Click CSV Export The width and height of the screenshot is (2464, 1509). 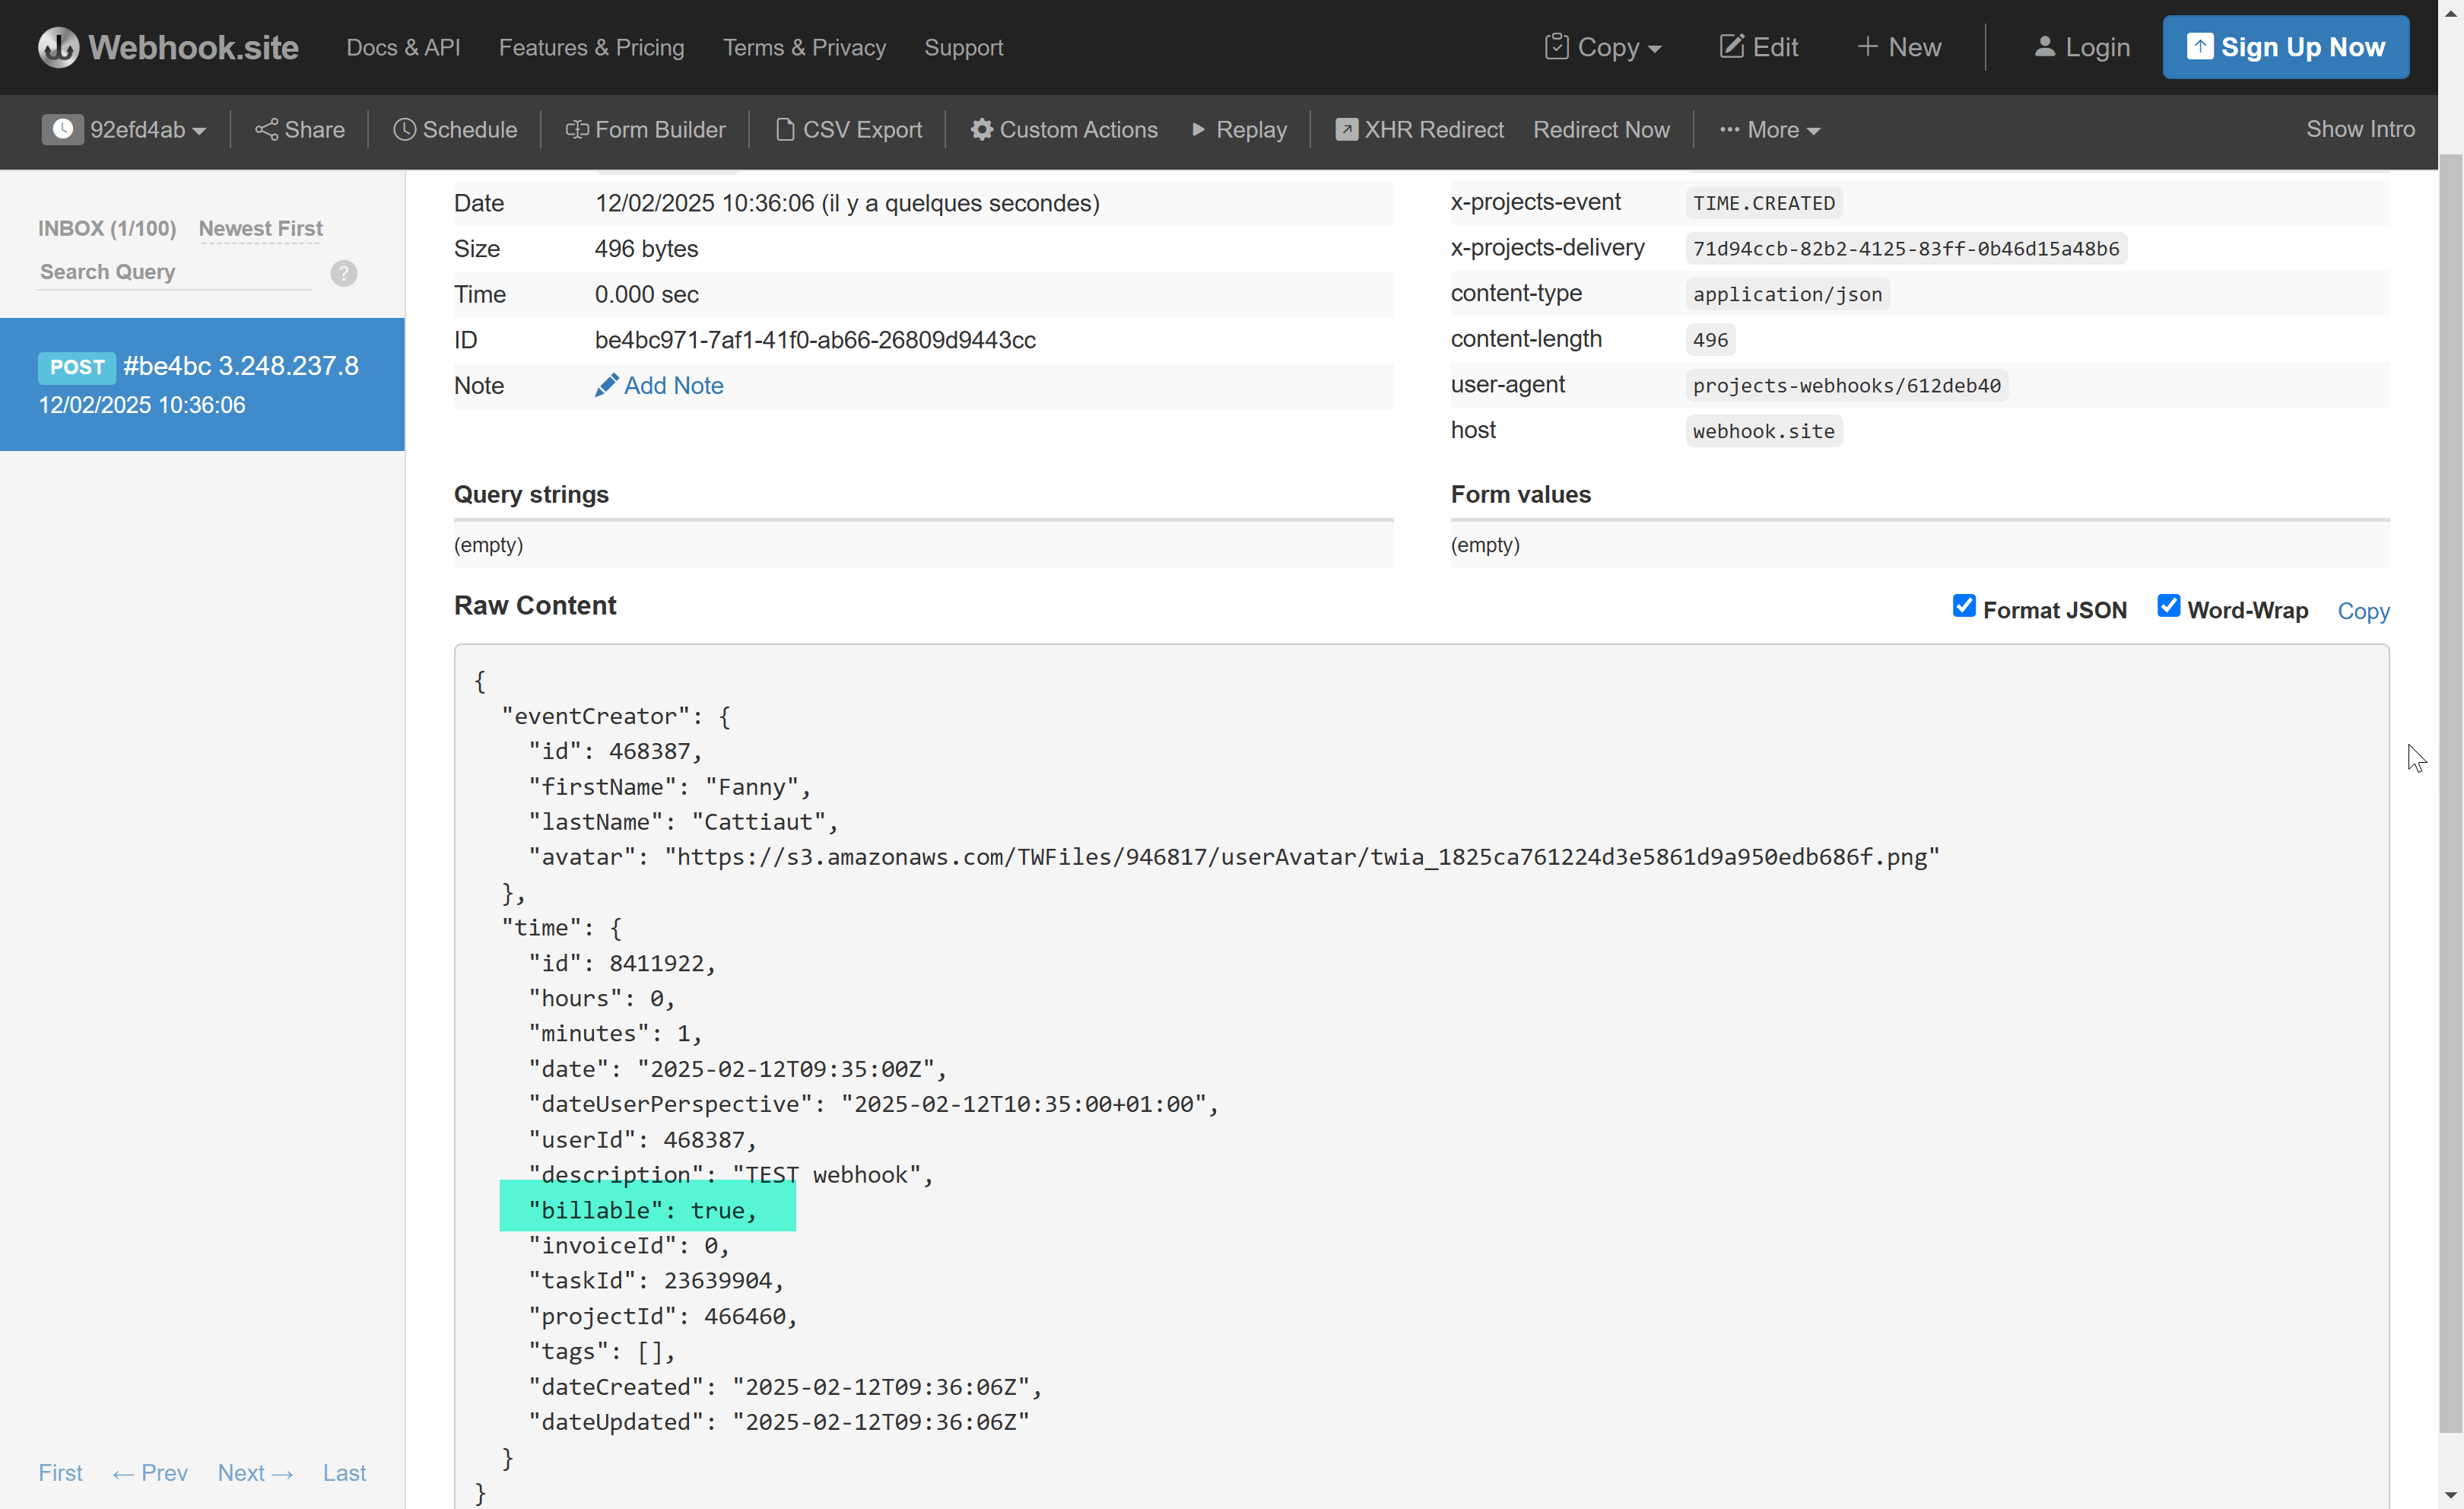(849, 130)
